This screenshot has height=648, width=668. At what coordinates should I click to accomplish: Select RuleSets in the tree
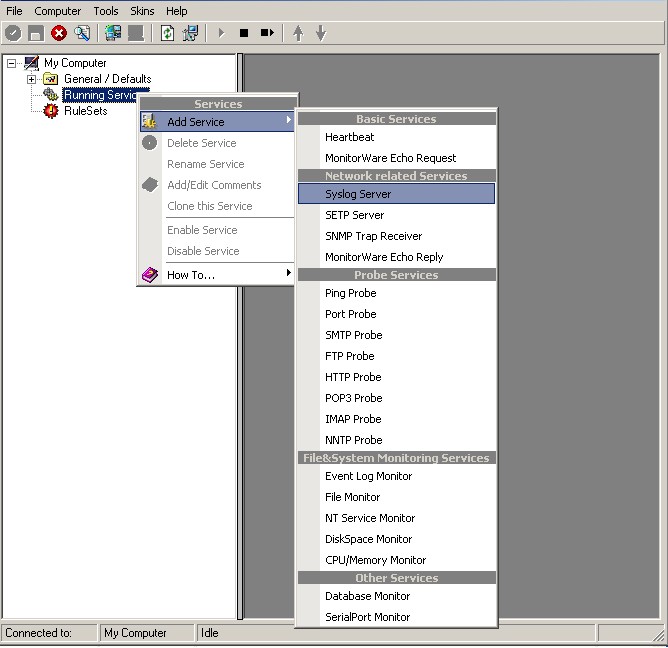pos(86,111)
